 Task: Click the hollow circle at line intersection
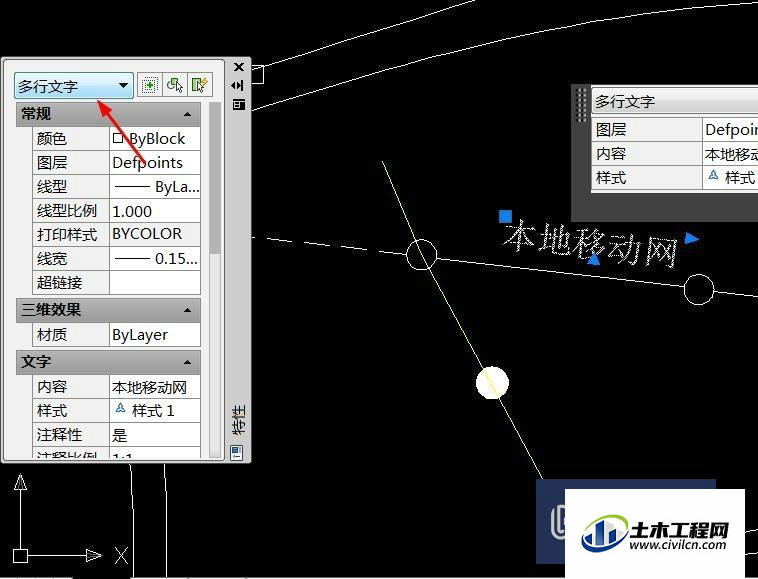[x=422, y=254]
